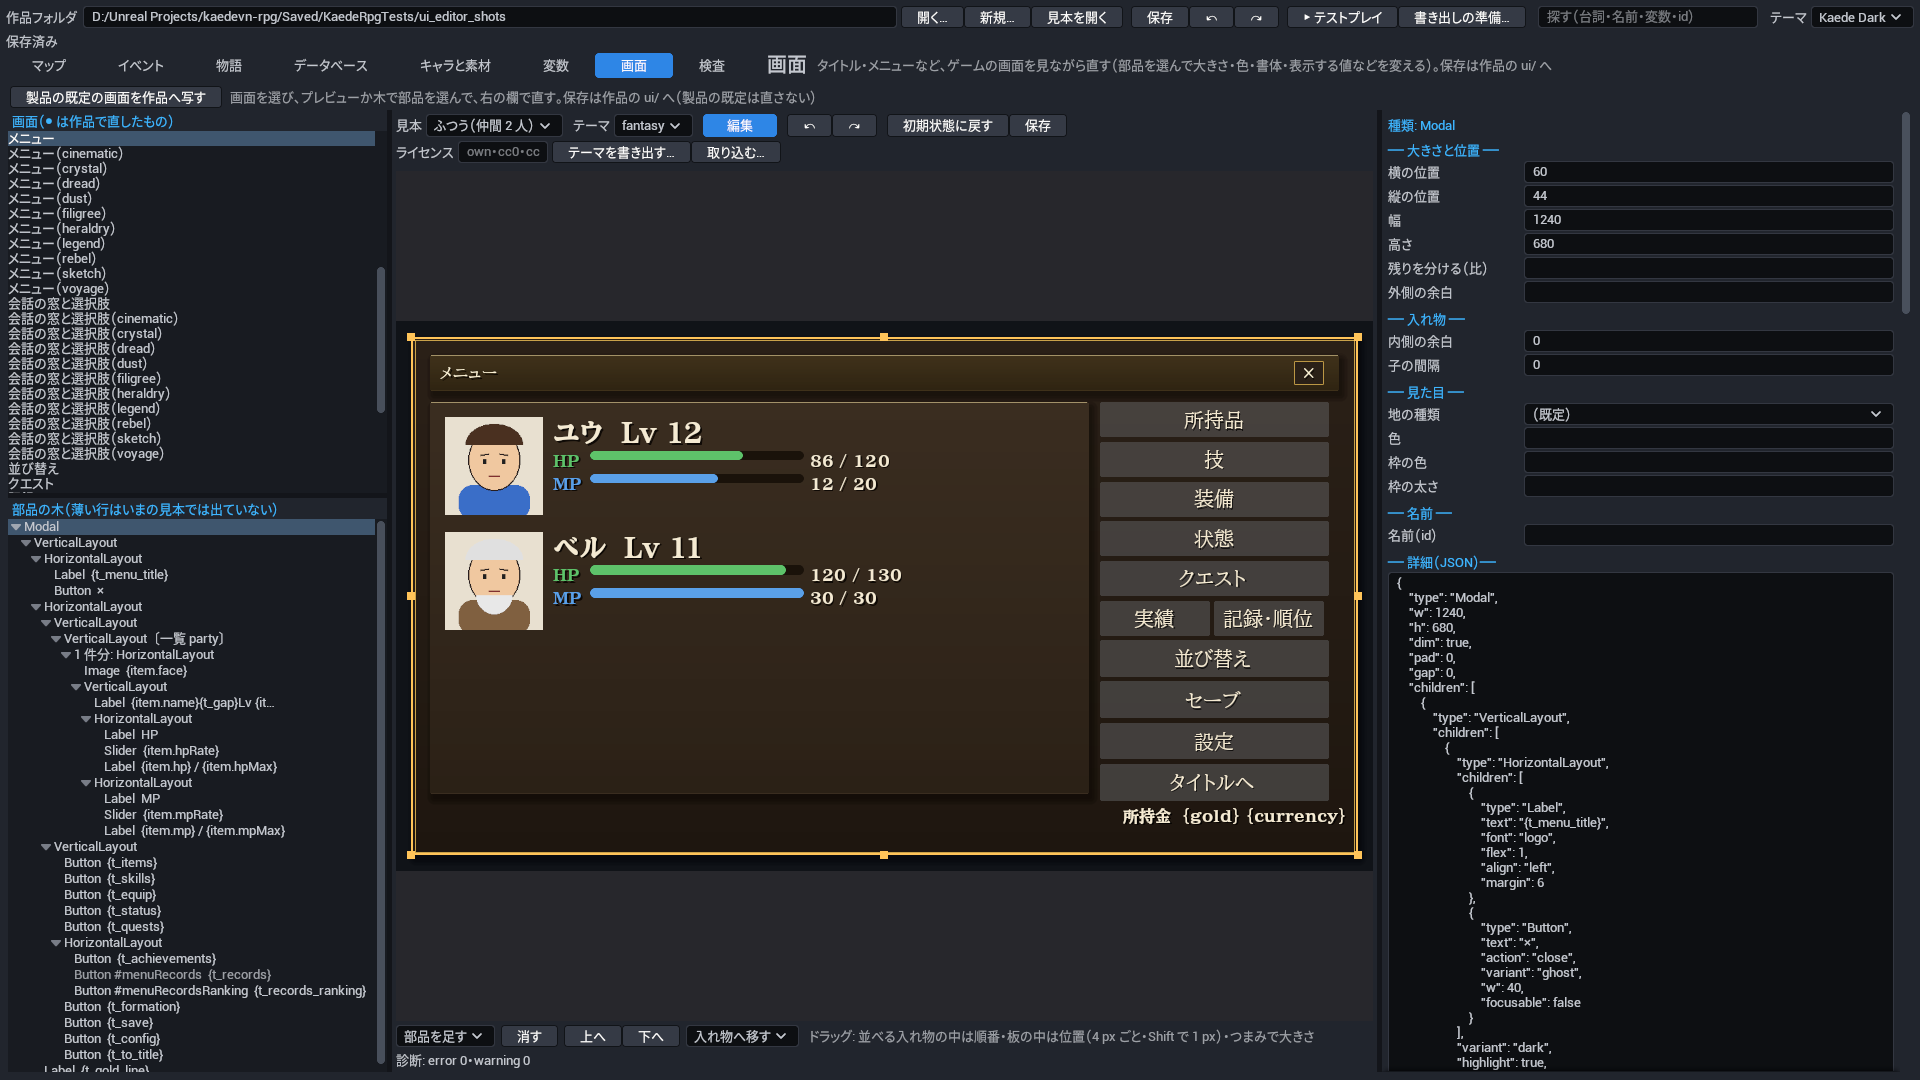This screenshot has width=1920, height=1080.
Task: Collapse the 一覧 party VerticalLayout node
Action: click(x=56, y=639)
